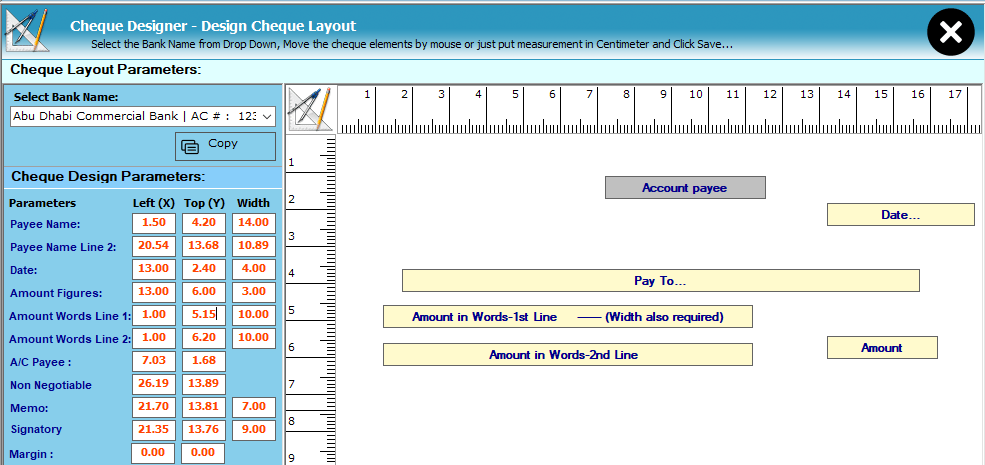
Task: Edit Date Top (Y) value 2.40
Action: click(204, 269)
